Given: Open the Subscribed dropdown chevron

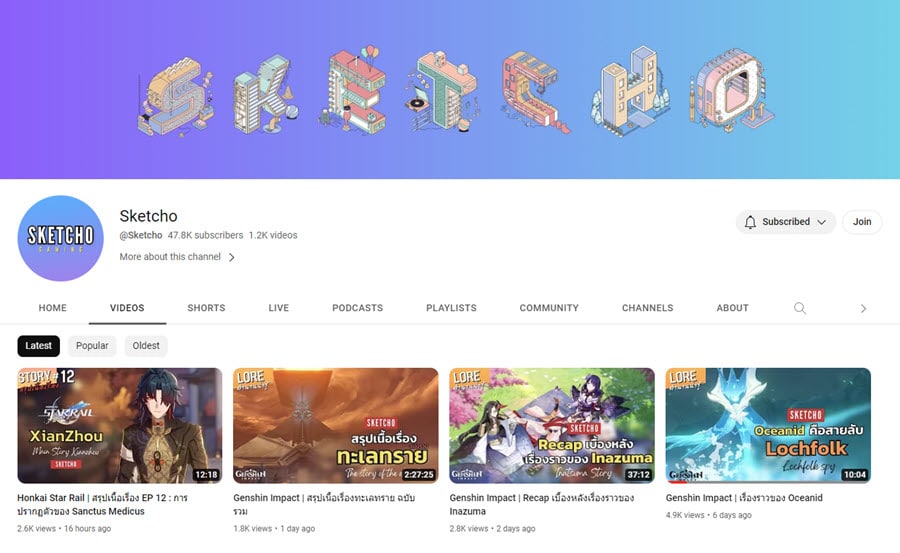Looking at the screenshot, I should (821, 222).
